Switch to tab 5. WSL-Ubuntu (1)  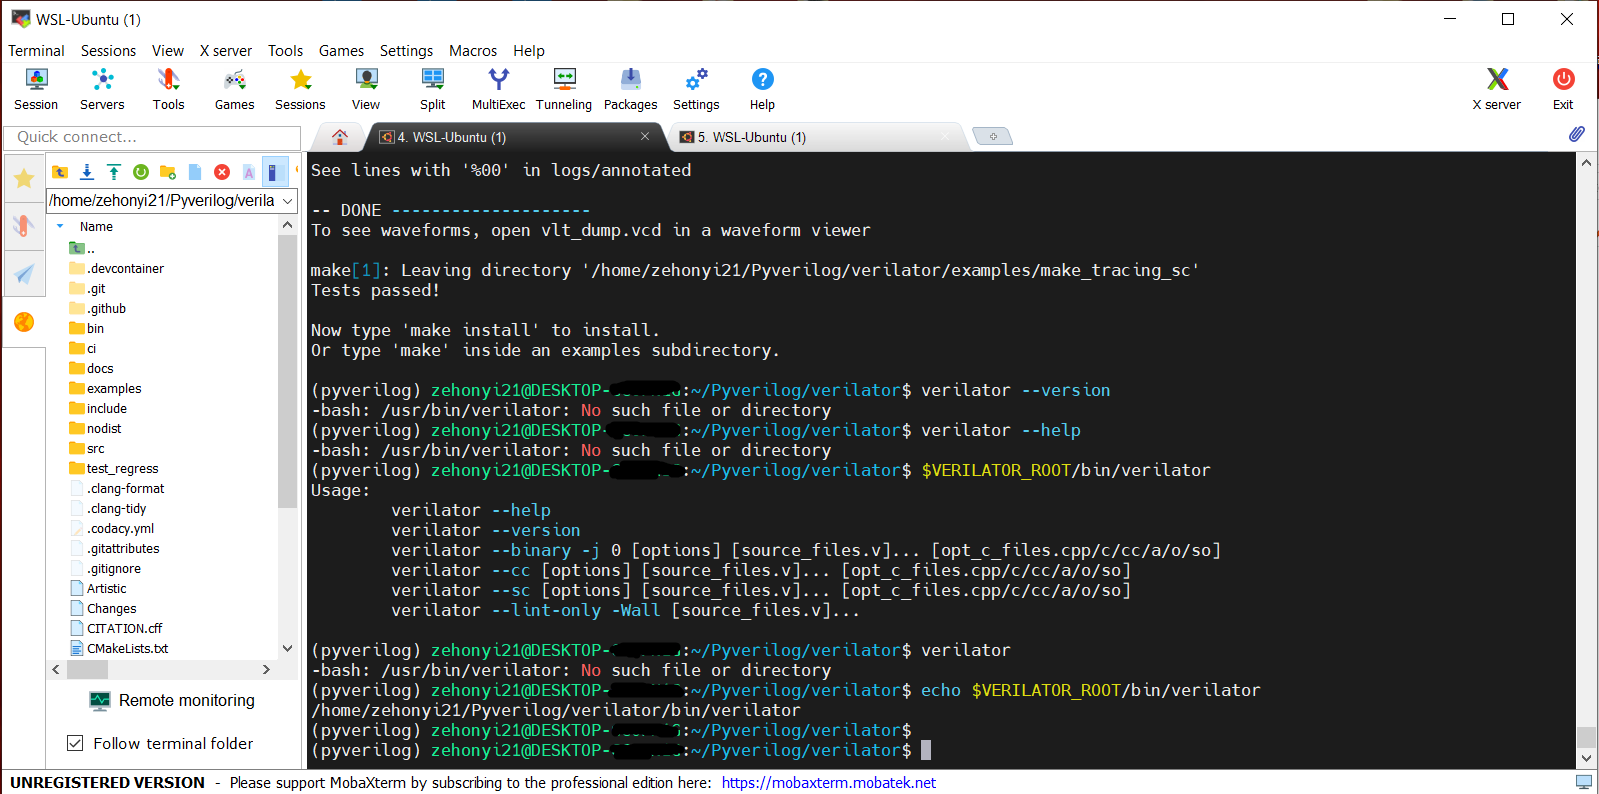pyautogui.click(x=815, y=137)
